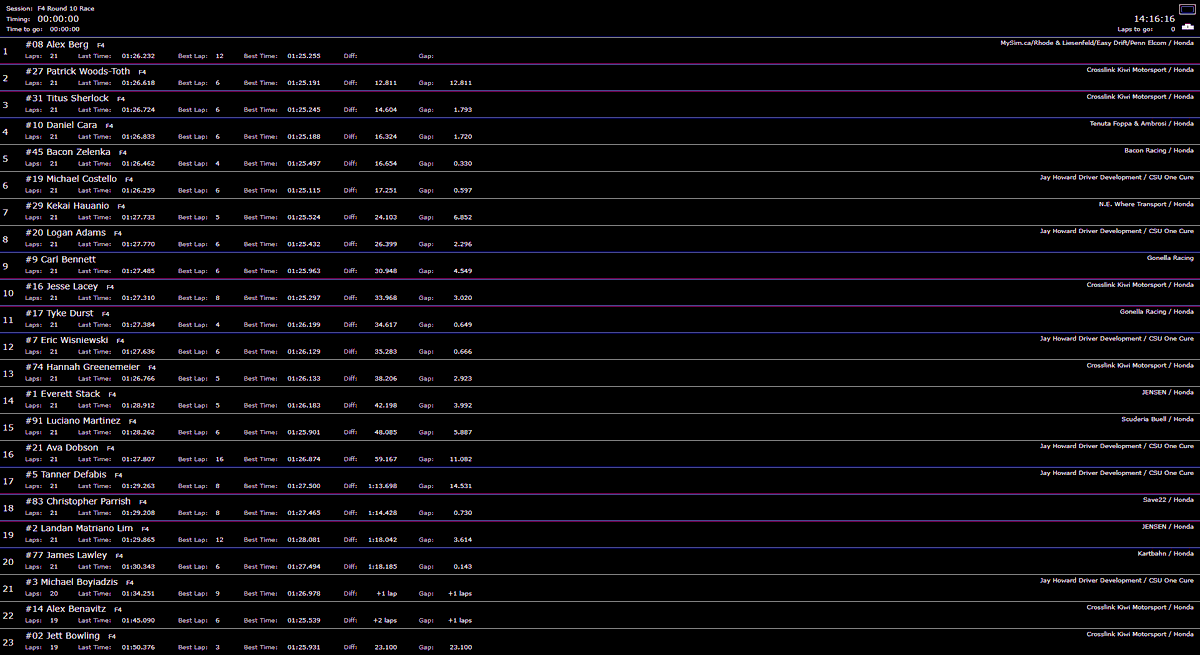Click Carl Bennett's Gonella Racing team
Screen dimensions: 1200x655
click(x=1170, y=258)
